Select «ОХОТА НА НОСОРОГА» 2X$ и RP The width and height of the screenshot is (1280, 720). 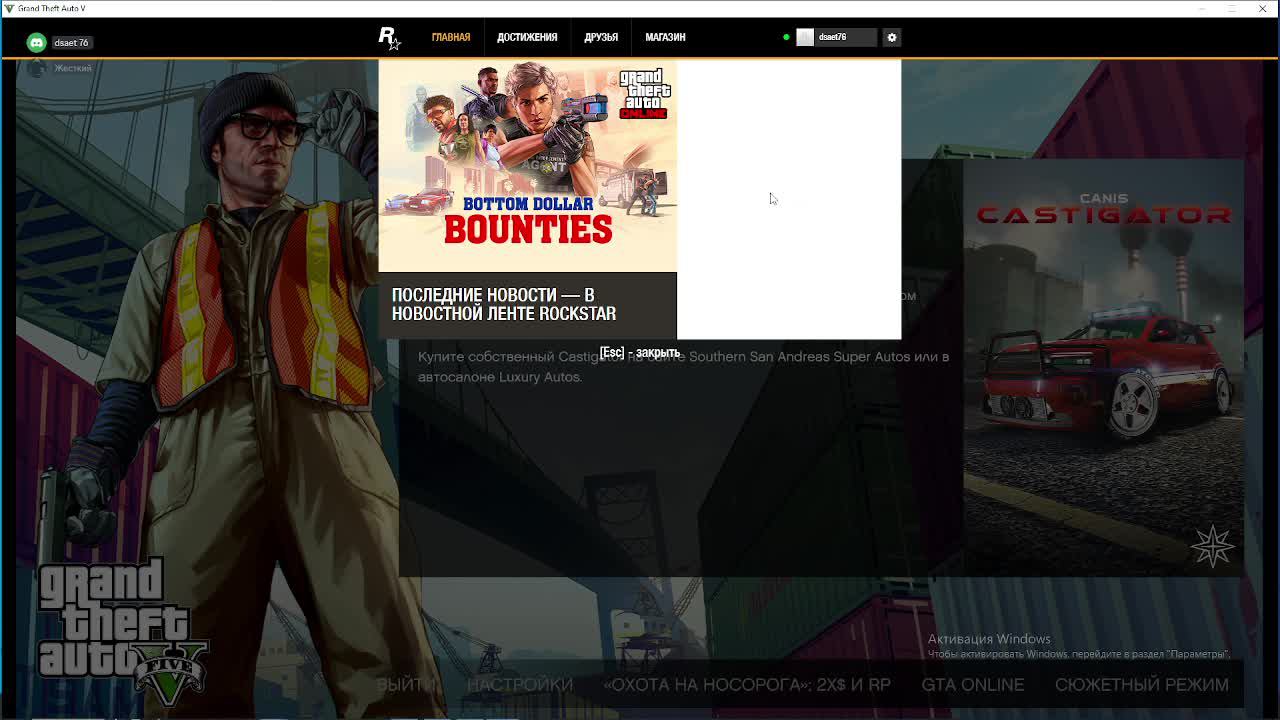coord(746,685)
